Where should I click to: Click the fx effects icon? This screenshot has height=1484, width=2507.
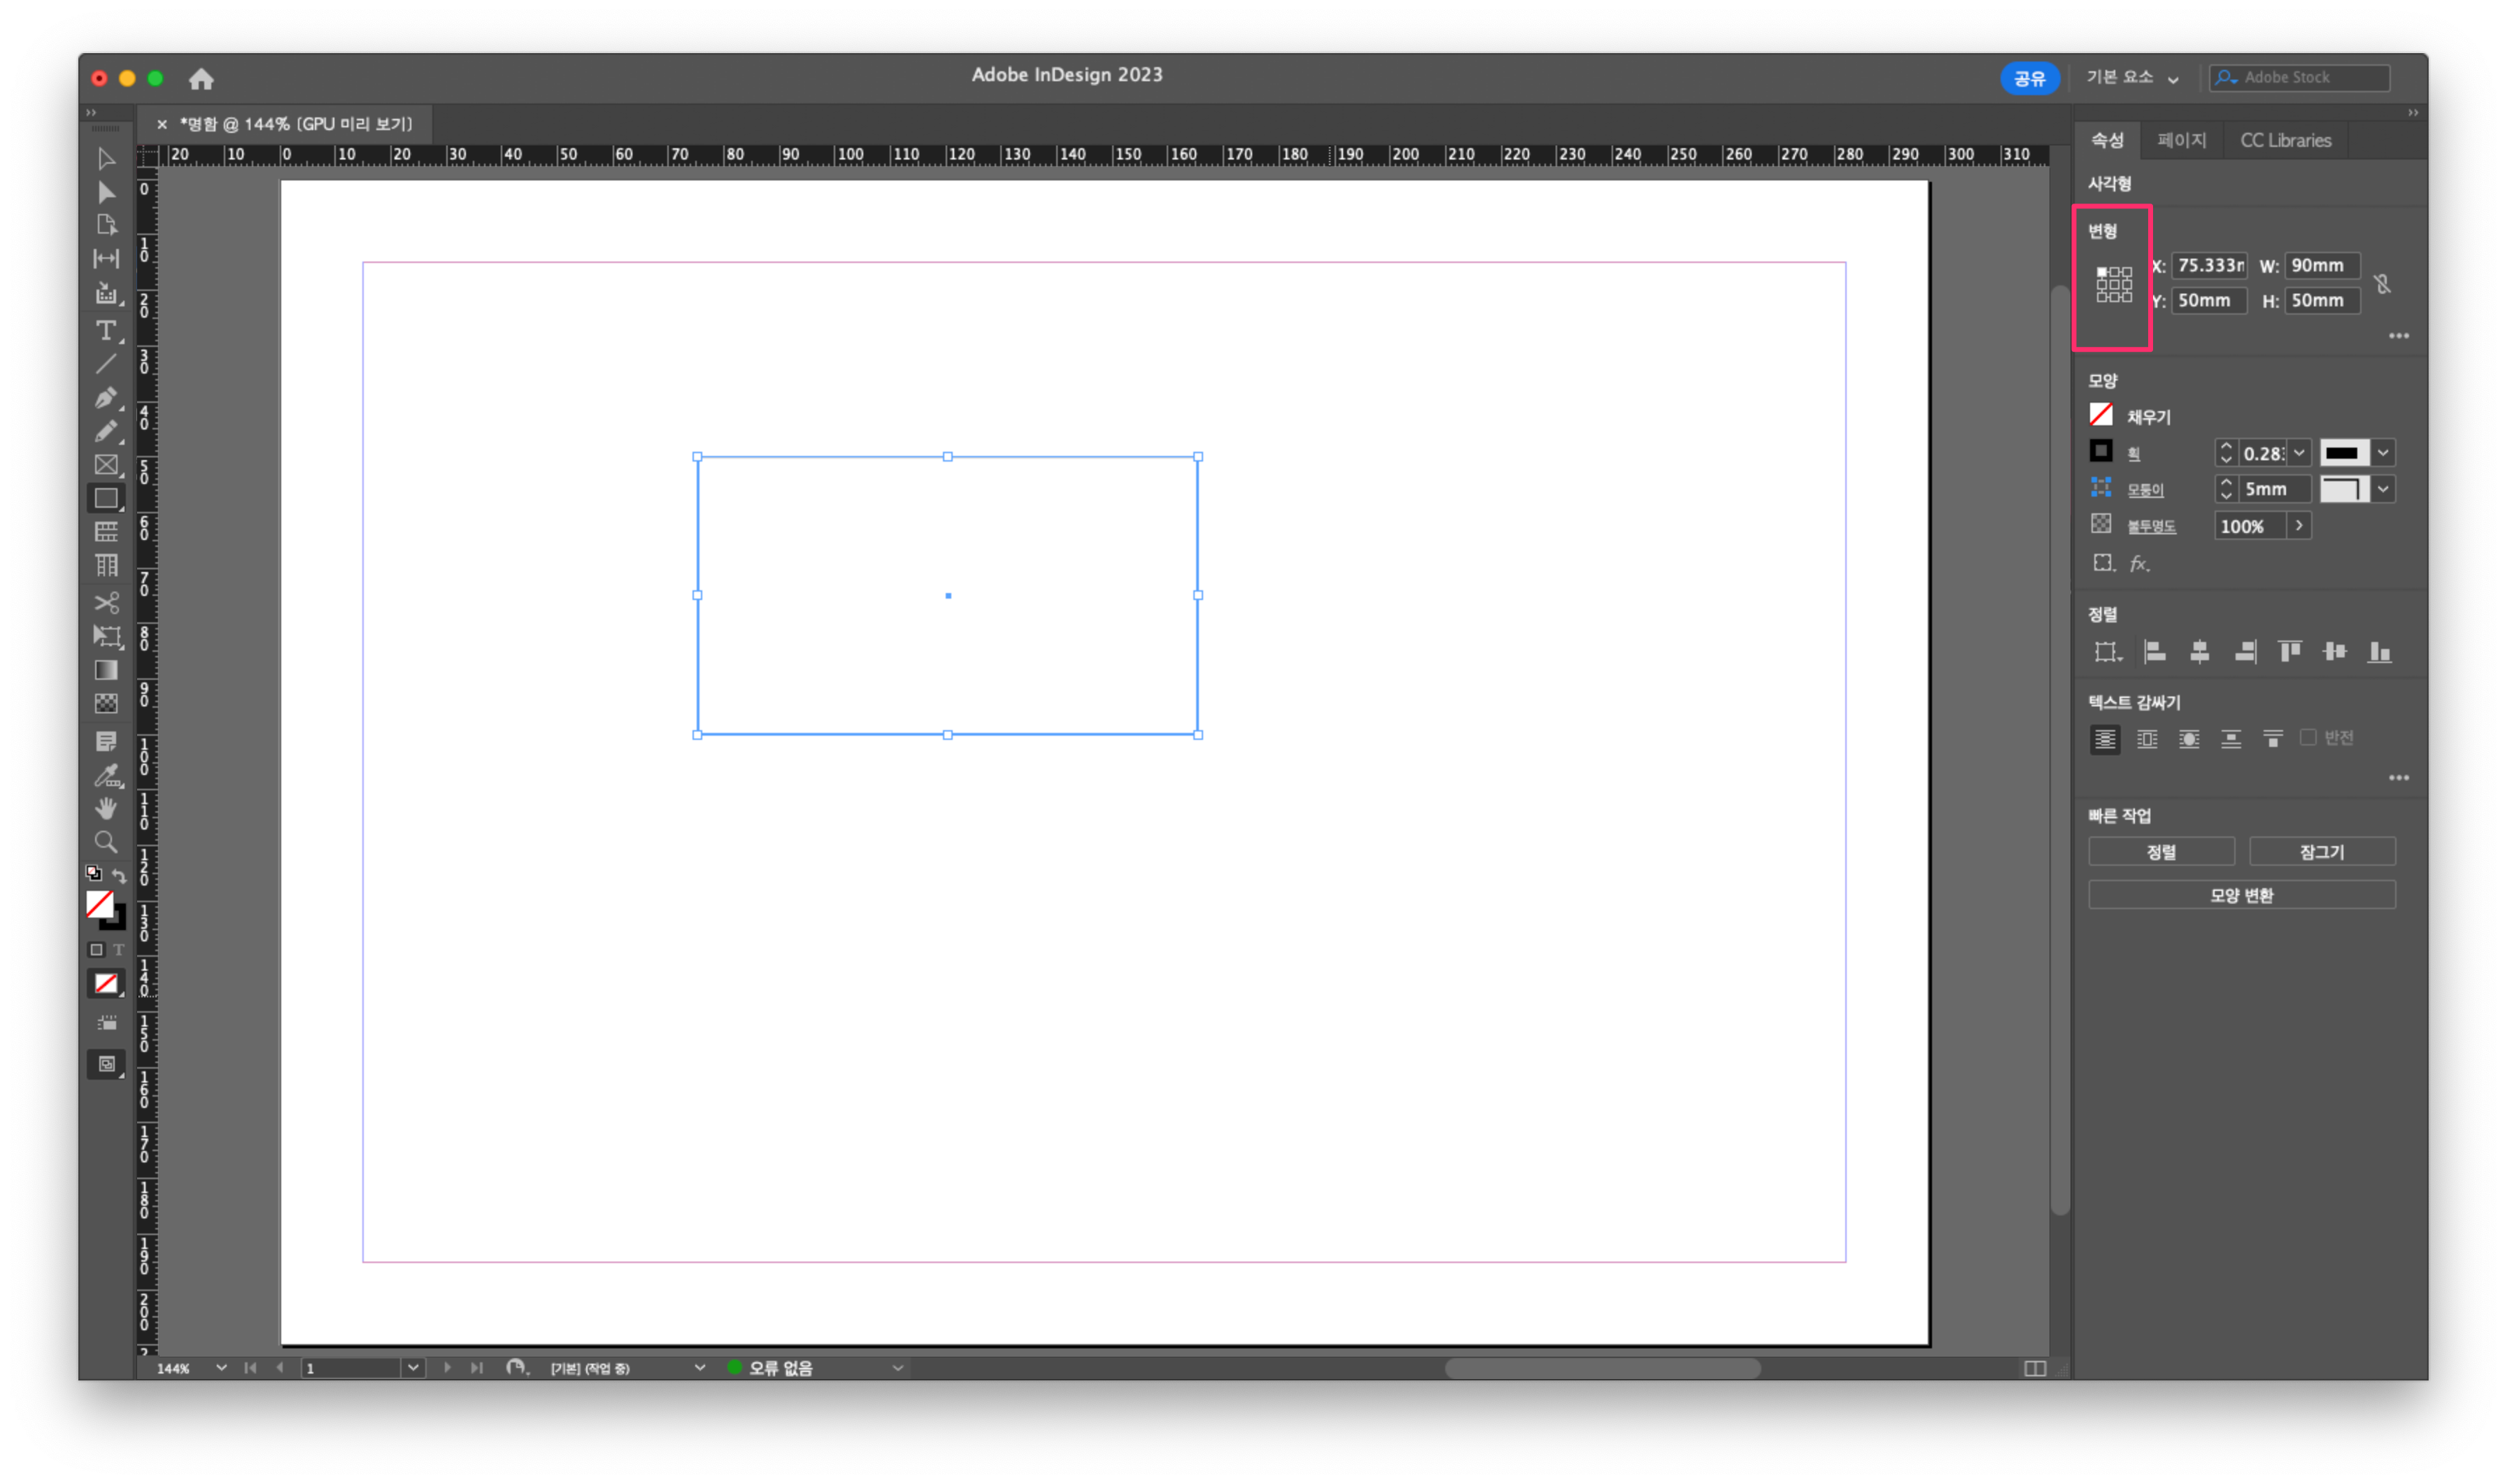[x=2139, y=564]
